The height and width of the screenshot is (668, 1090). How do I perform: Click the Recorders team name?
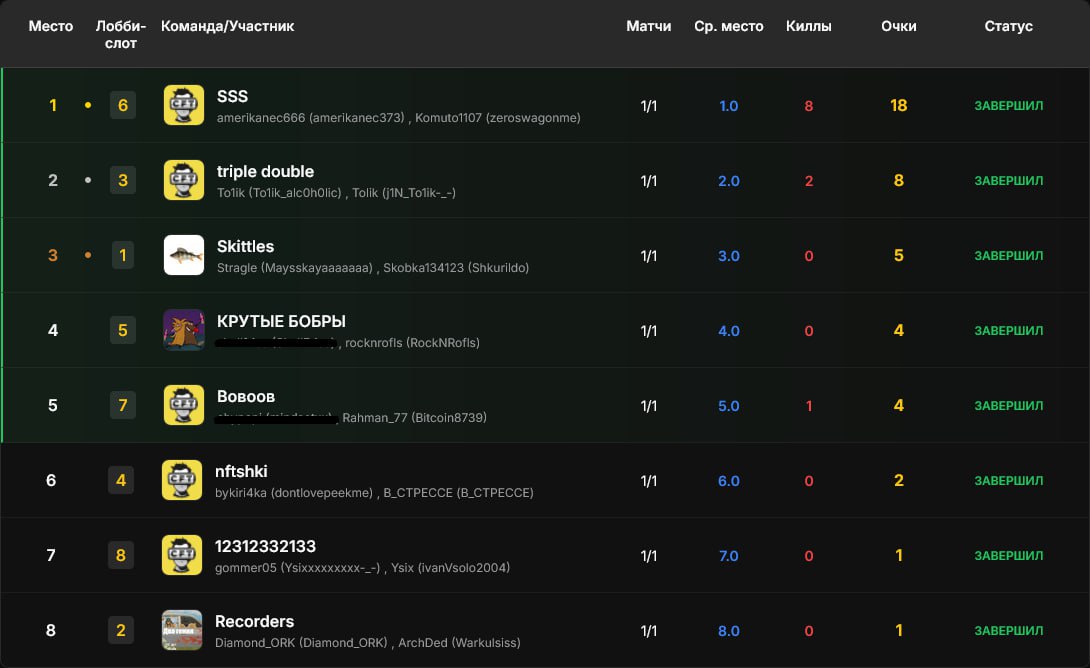tap(254, 621)
